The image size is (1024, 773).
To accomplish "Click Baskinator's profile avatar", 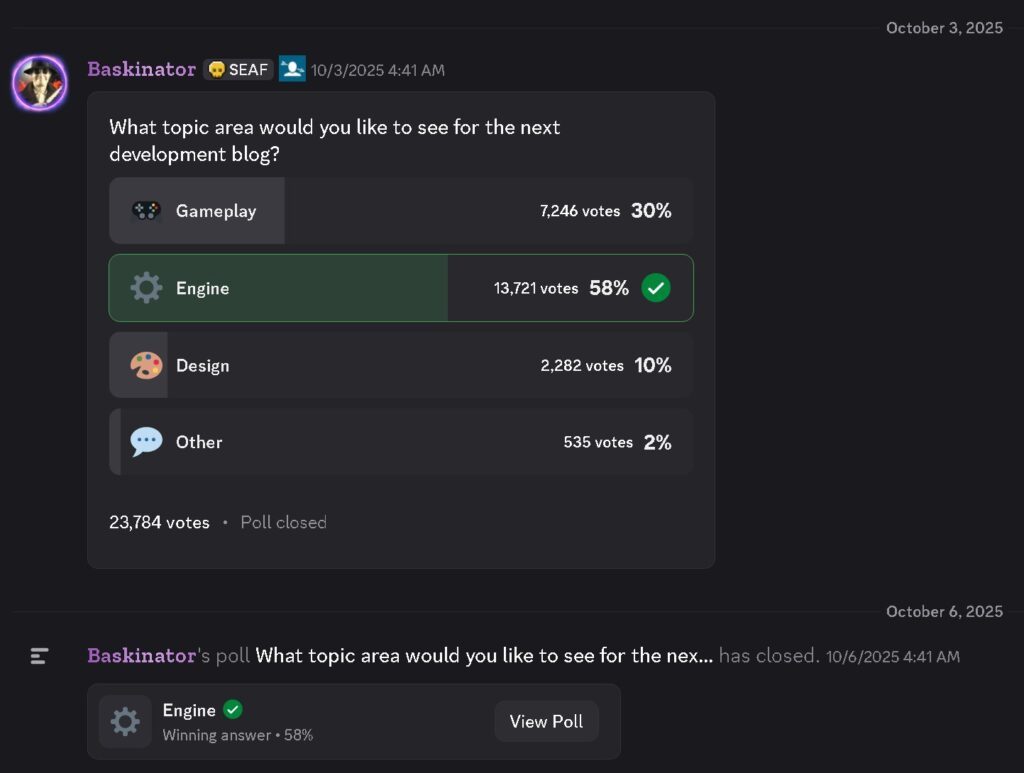I will tap(39, 83).
